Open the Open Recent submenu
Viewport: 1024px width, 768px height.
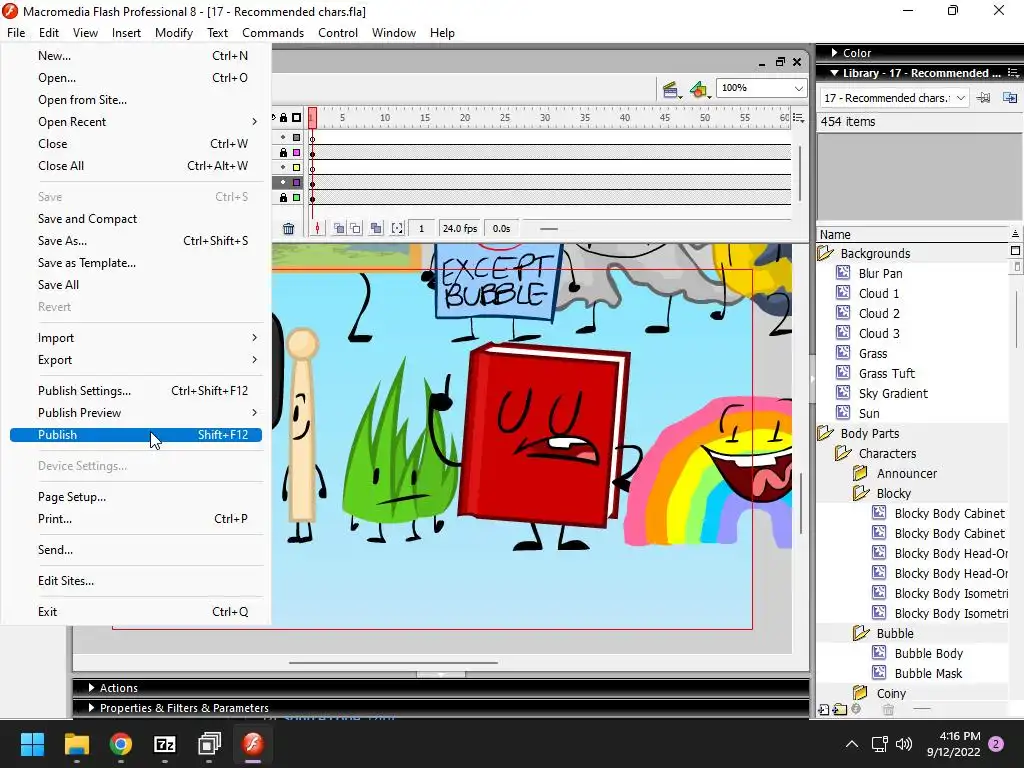click(136, 121)
